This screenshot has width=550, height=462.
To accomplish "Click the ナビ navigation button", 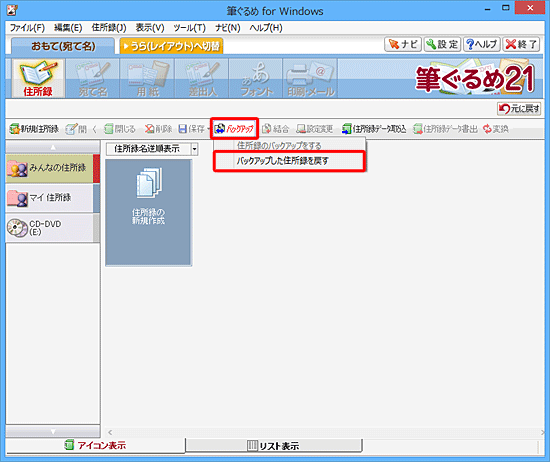I will coord(403,45).
